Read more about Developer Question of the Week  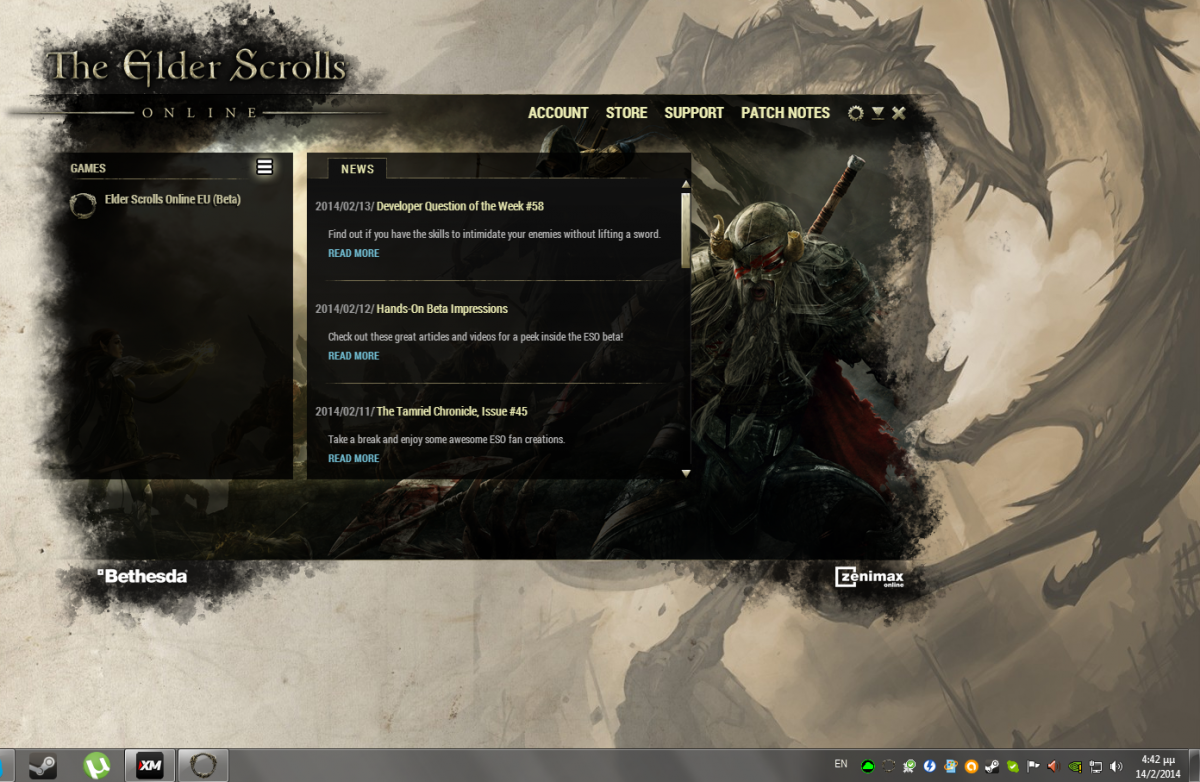pyautogui.click(x=354, y=253)
